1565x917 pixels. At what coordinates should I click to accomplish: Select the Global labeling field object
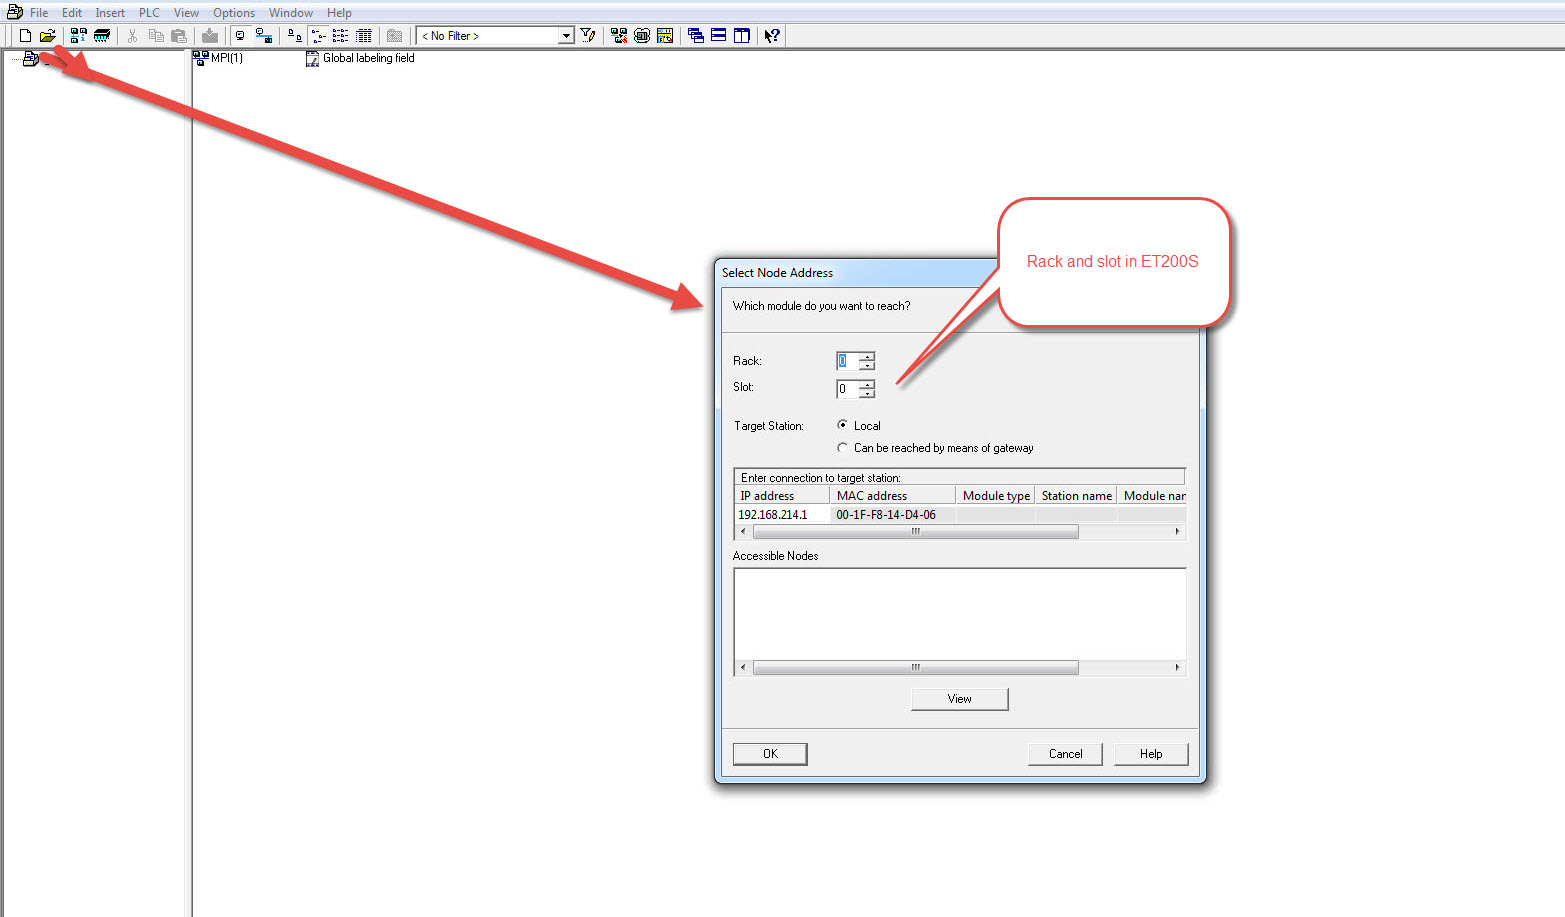click(360, 58)
